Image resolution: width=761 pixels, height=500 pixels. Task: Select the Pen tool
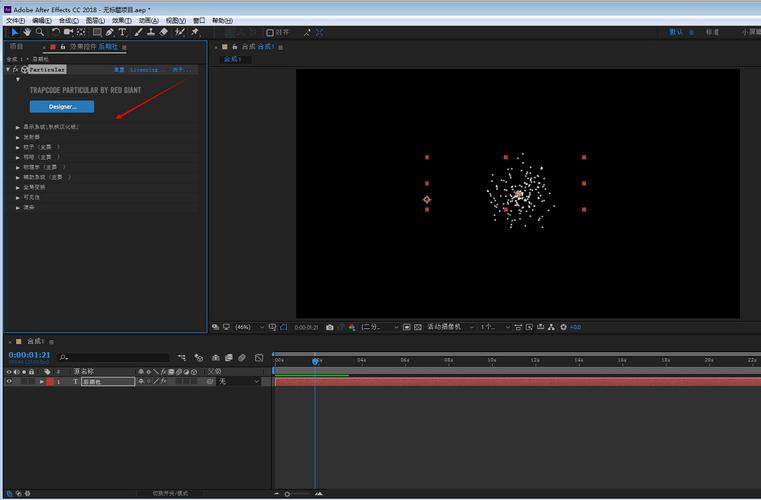tap(109, 32)
